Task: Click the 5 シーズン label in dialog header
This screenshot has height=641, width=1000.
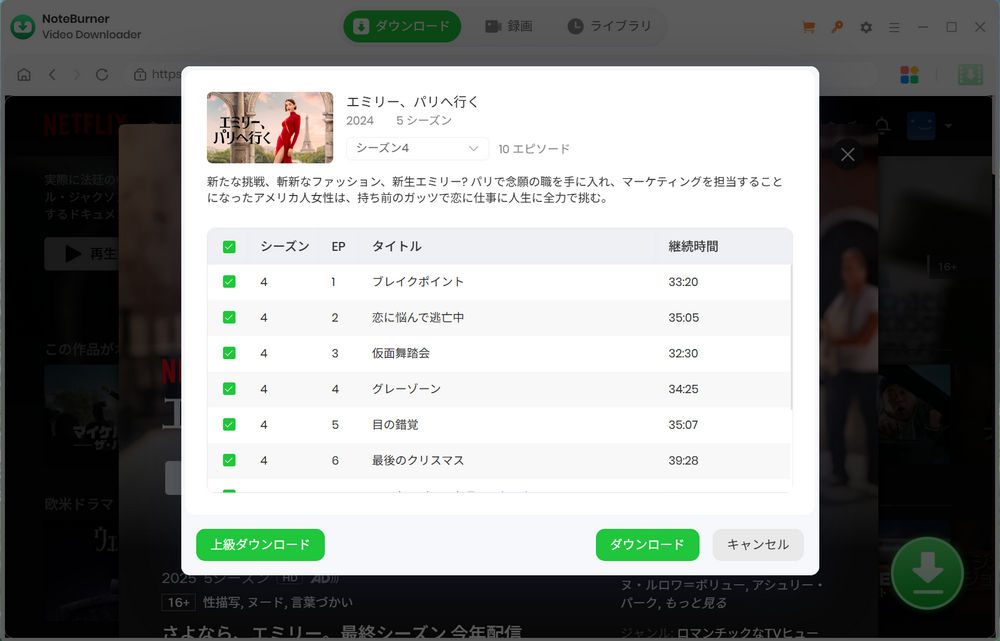Action: pyautogui.click(x=423, y=121)
